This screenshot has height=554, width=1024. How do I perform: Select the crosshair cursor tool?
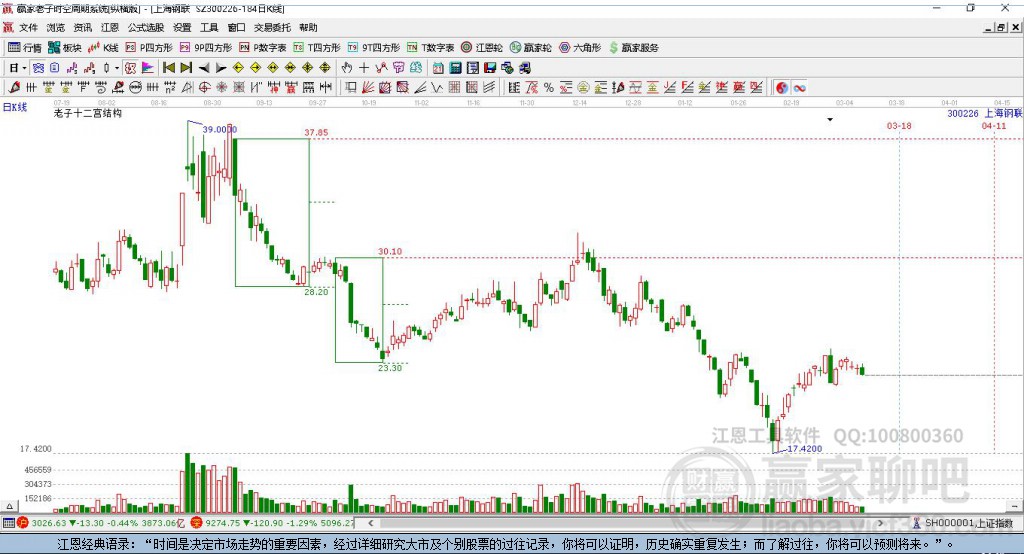click(x=364, y=68)
